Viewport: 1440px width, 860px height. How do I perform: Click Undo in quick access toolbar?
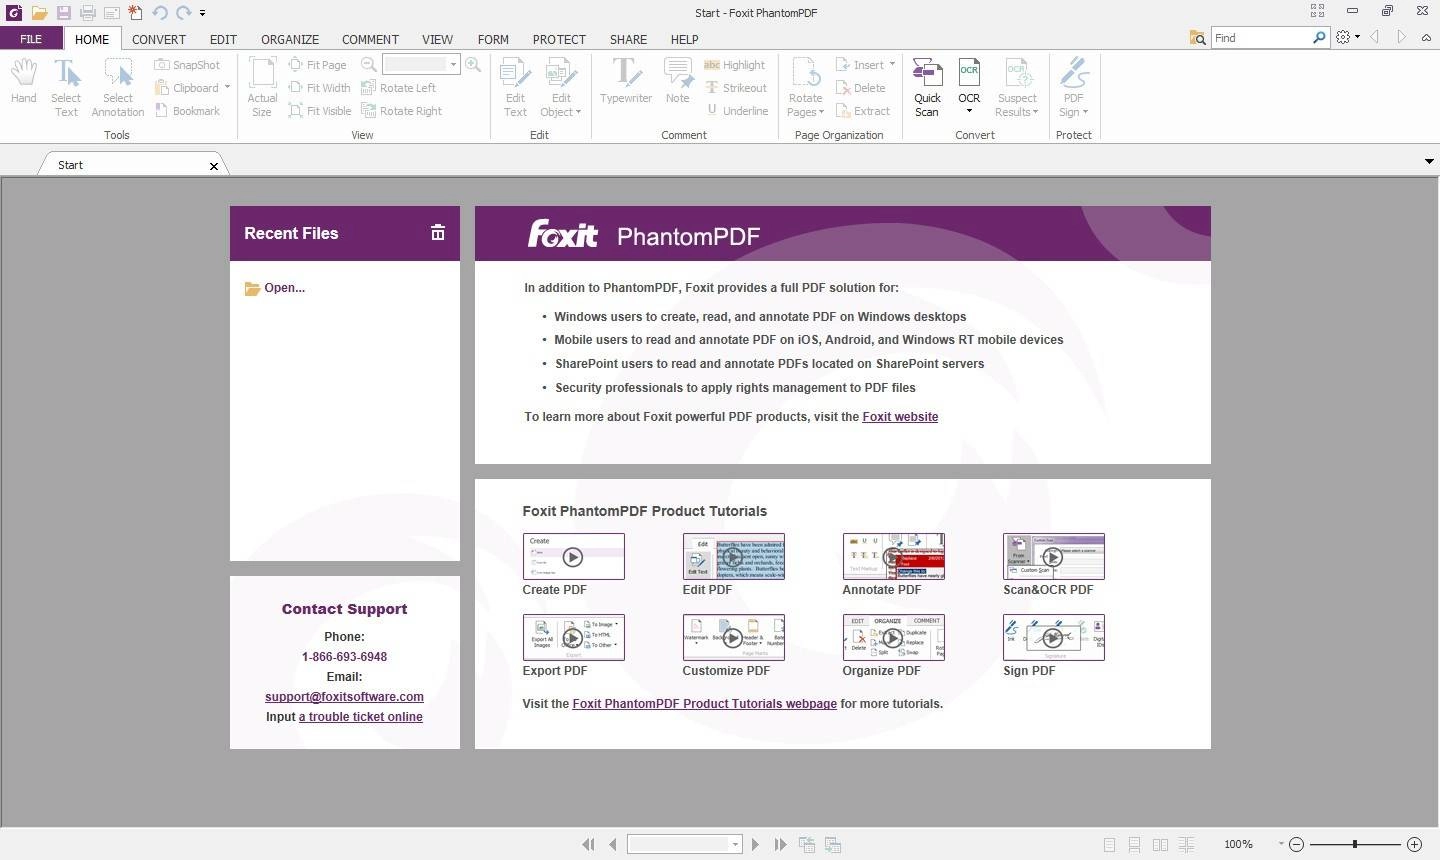click(159, 13)
